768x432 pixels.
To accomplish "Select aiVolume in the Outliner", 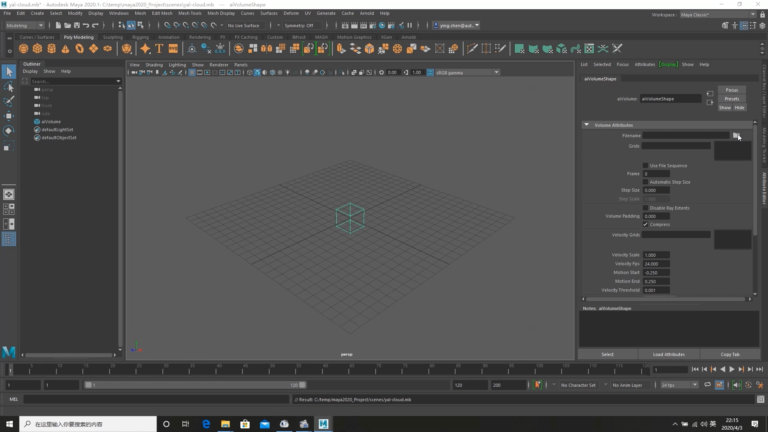I will coord(51,121).
